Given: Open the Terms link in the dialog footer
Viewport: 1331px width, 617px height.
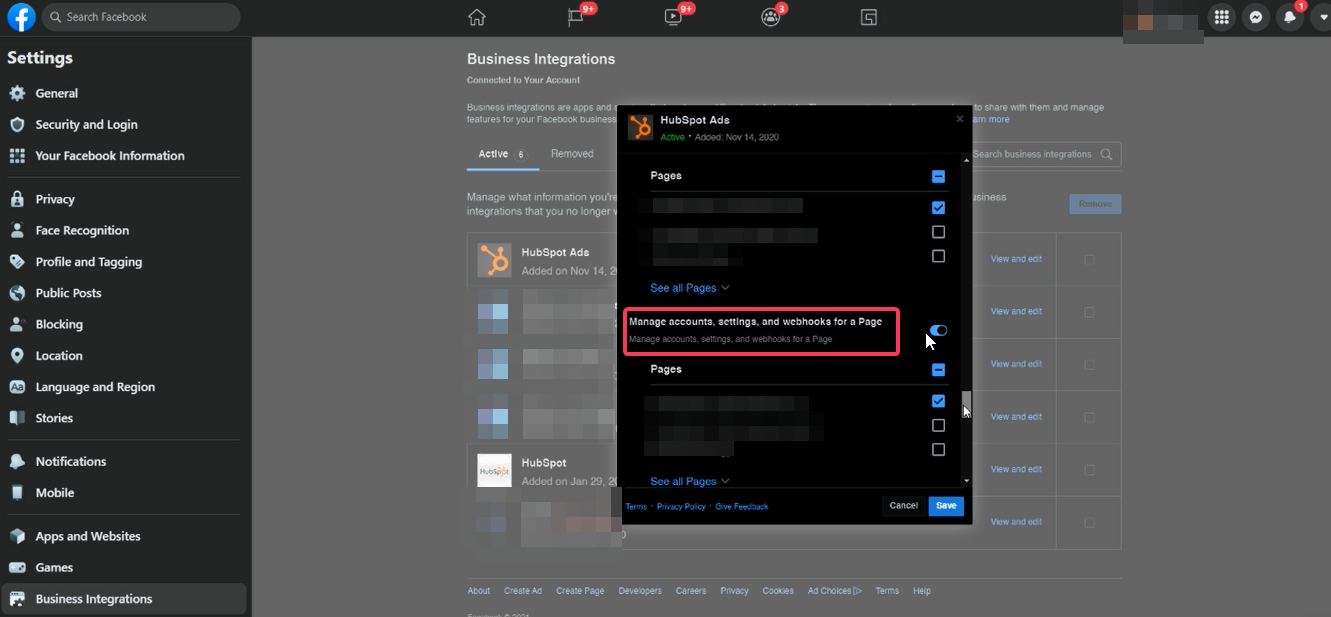Looking at the screenshot, I should (x=636, y=507).
